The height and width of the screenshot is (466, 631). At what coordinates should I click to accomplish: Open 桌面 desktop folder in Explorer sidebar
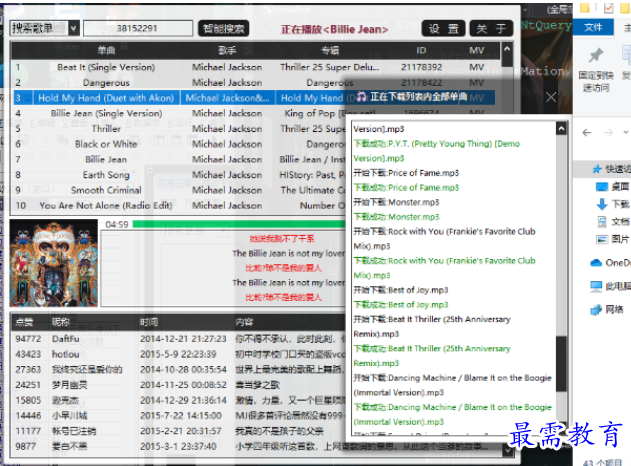pyautogui.click(x=613, y=186)
